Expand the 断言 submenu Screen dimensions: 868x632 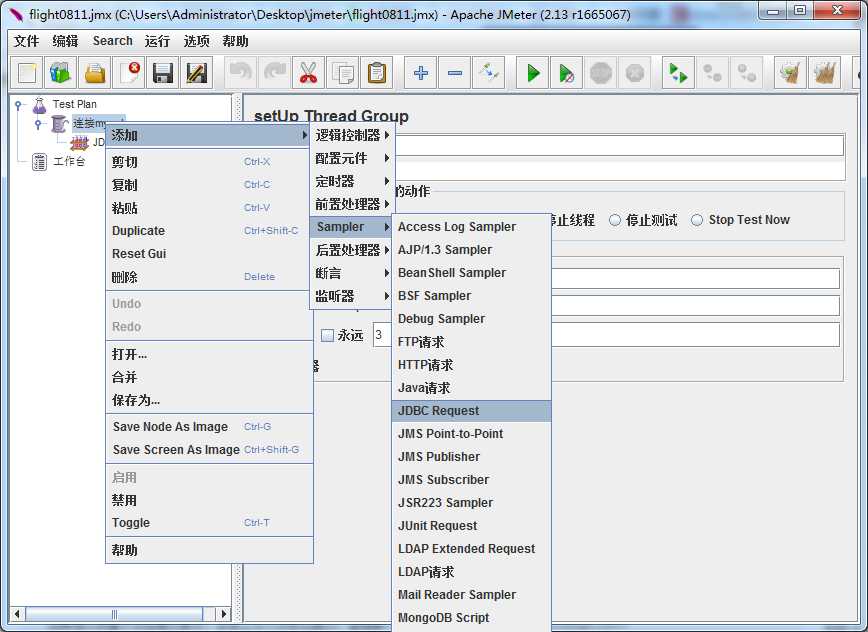pyautogui.click(x=352, y=273)
